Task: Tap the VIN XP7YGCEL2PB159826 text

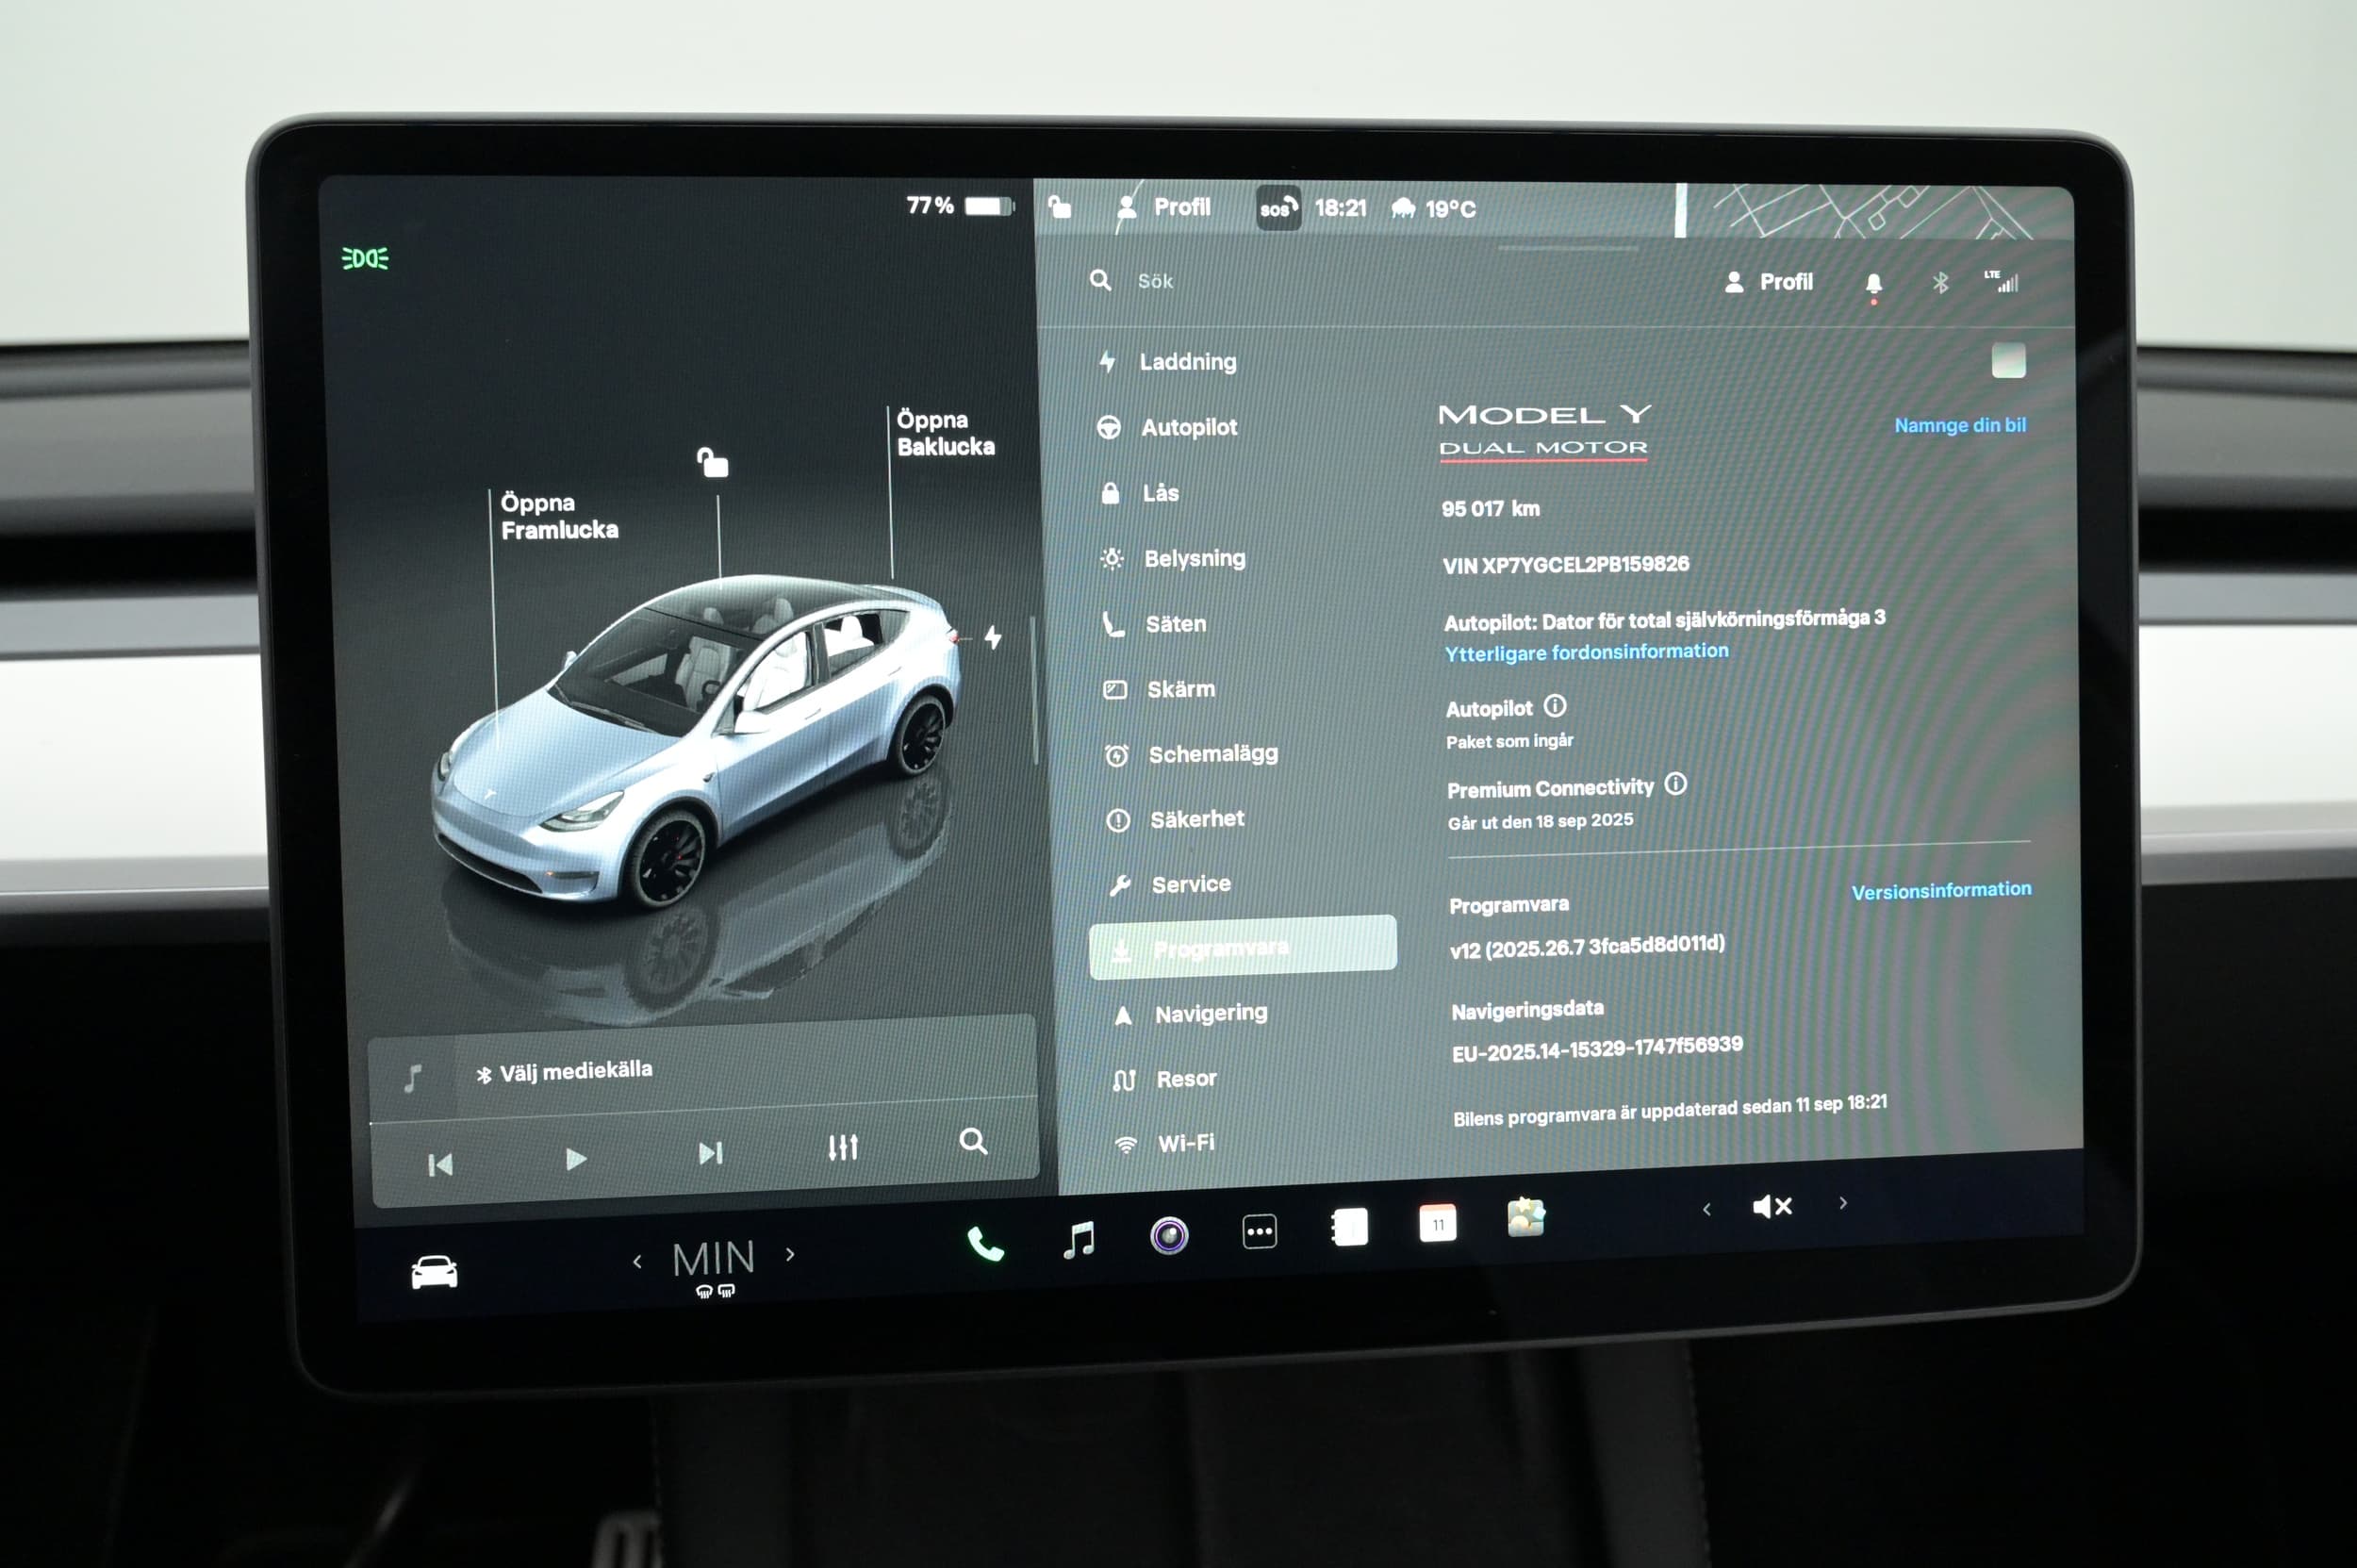Action: [x=1565, y=564]
